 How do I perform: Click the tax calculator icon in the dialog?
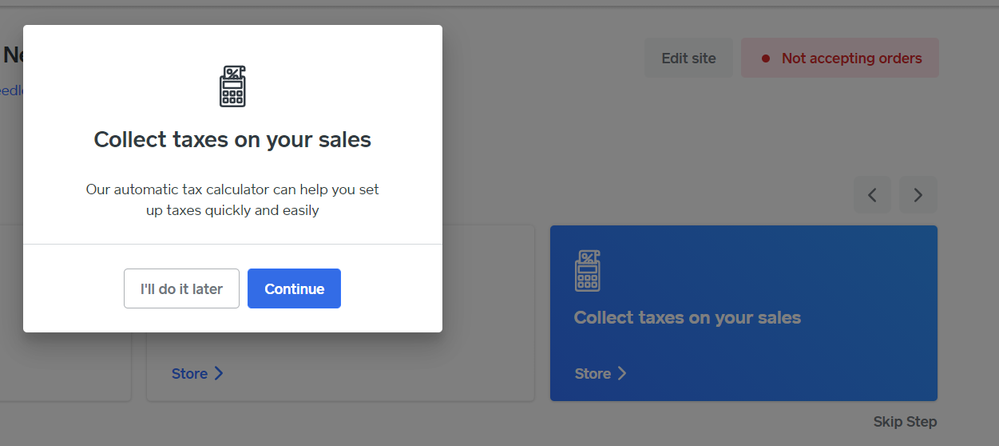coord(232,86)
